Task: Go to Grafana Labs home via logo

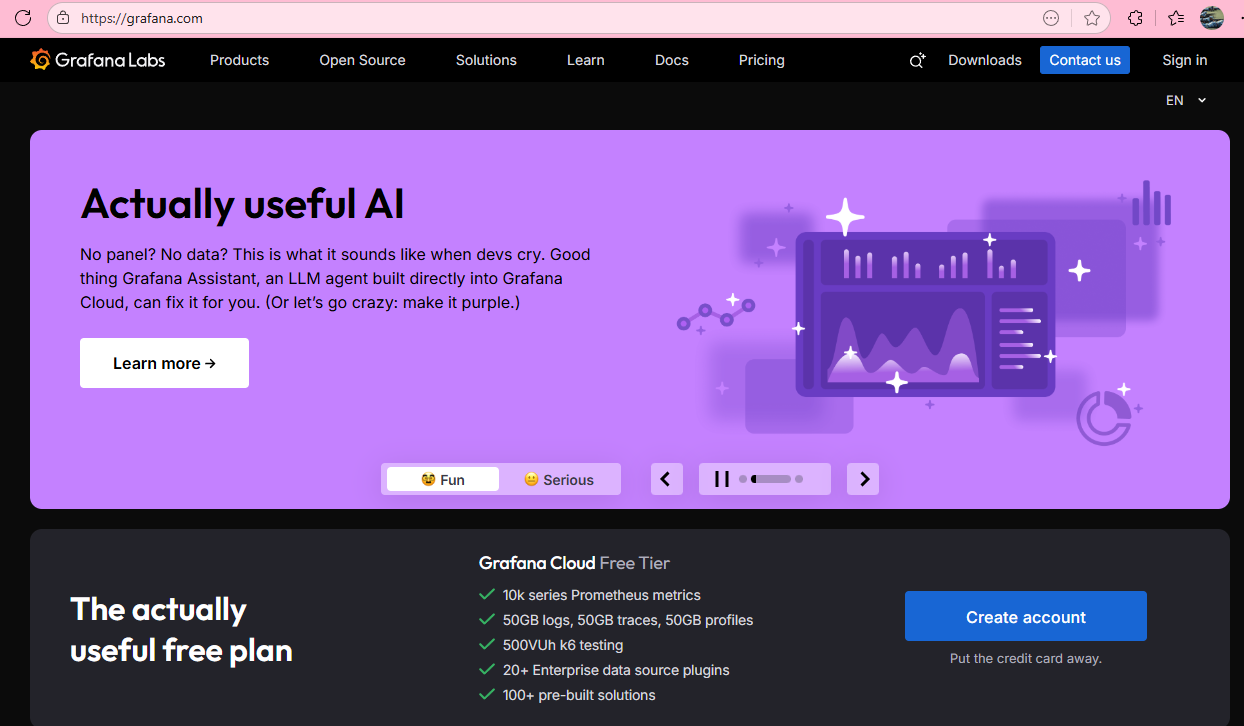Action: pyautogui.click(x=98, y=60)
